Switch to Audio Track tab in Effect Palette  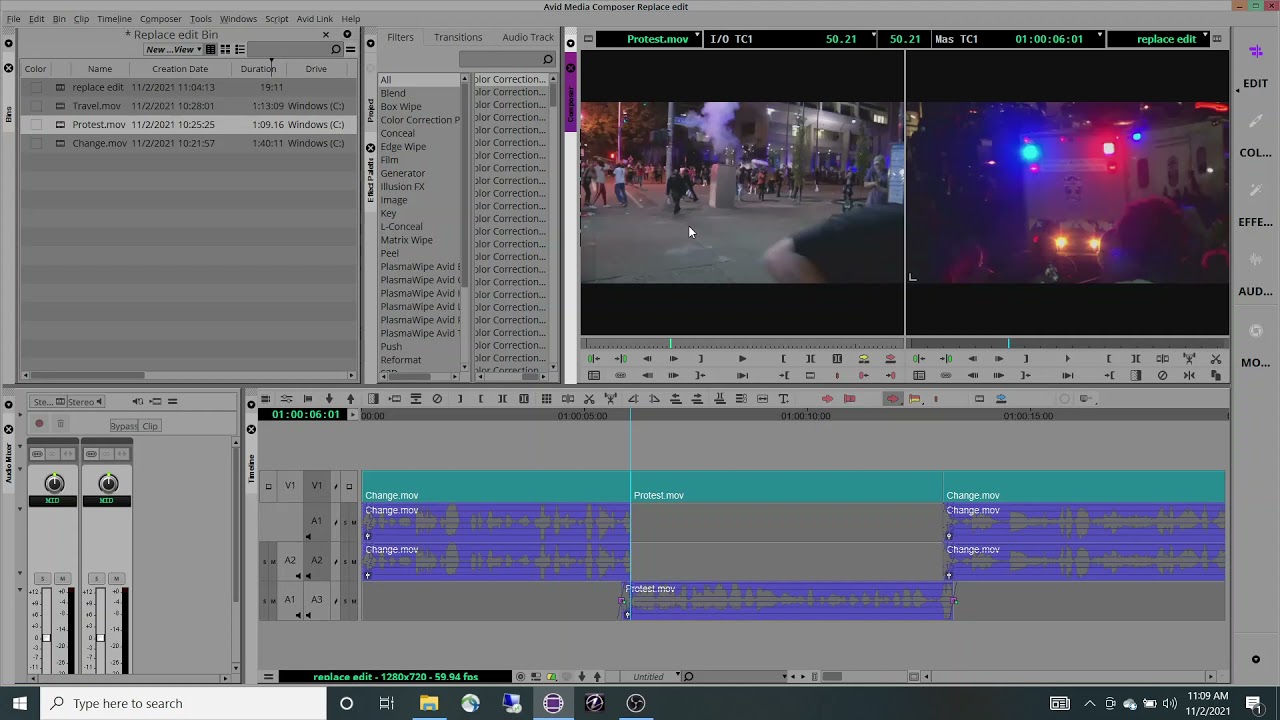click(528, 38)
